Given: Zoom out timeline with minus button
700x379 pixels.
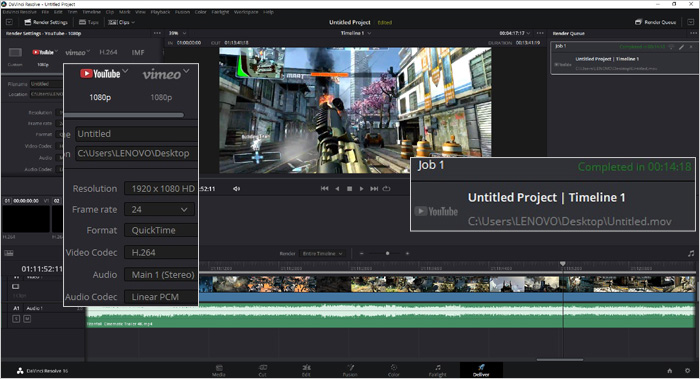Looking at the screenshot, I should click(362, 254).
